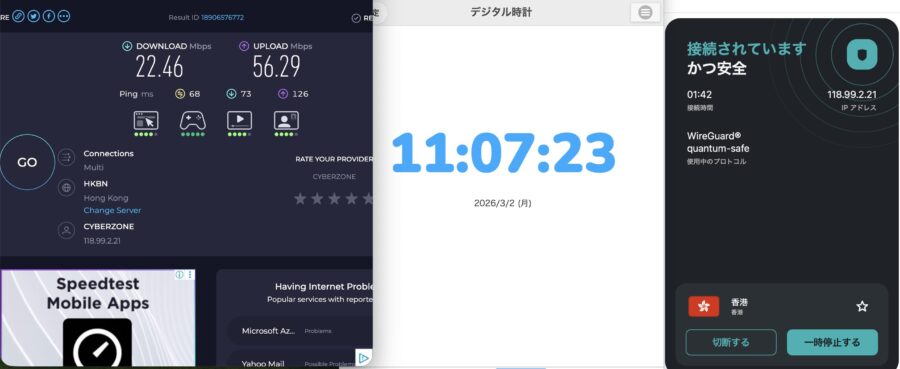
Task: Click the download arrow icon beside DOWNLOAD
Action: (x=127, y=46)
